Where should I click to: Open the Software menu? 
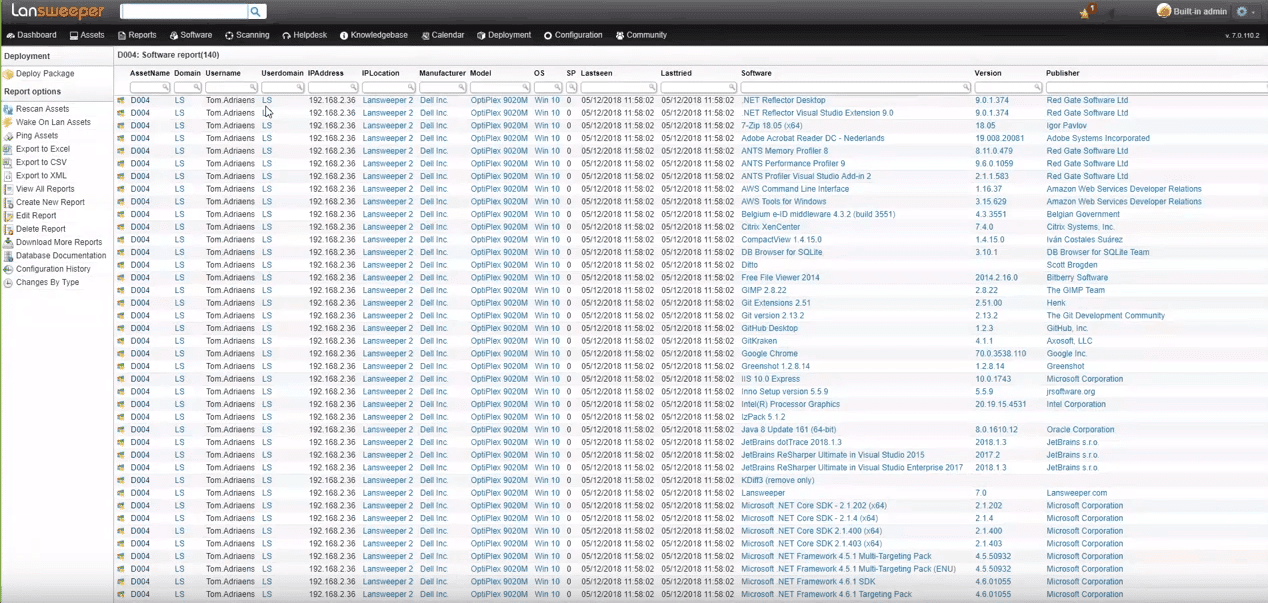point(191,35)
